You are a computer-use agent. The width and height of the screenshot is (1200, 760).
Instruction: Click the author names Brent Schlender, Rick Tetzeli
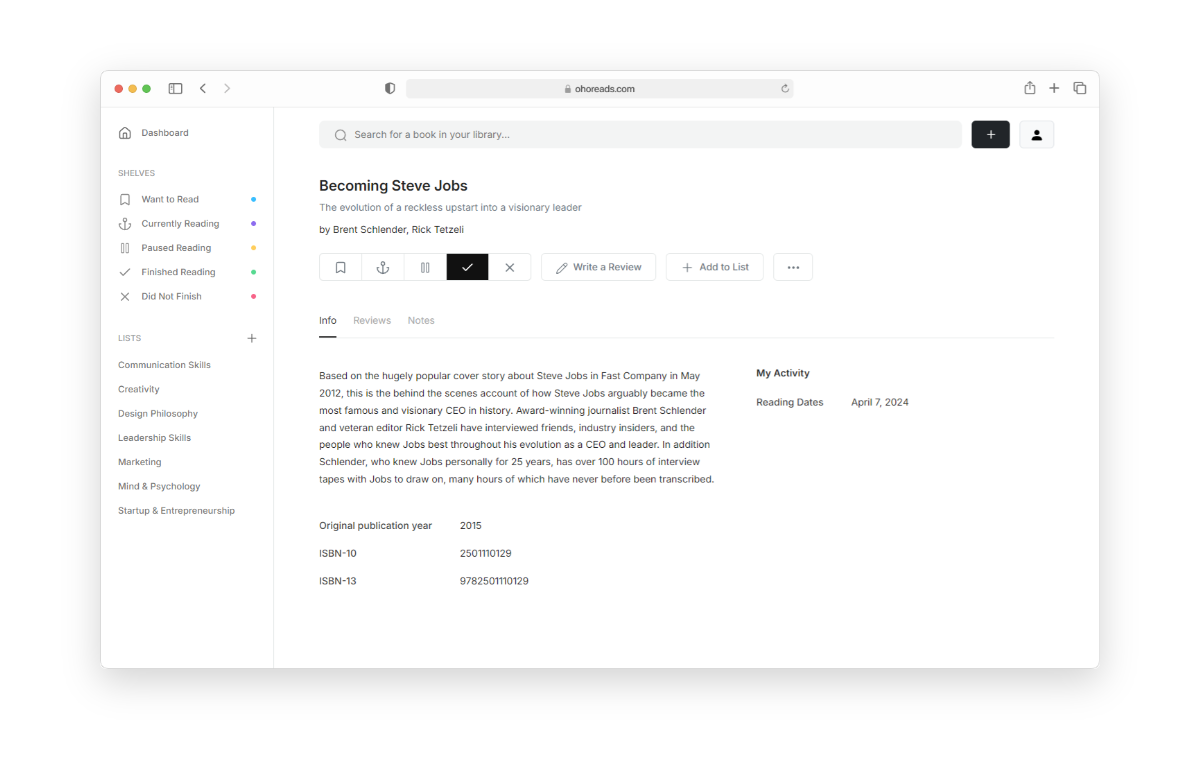point(398,230)
